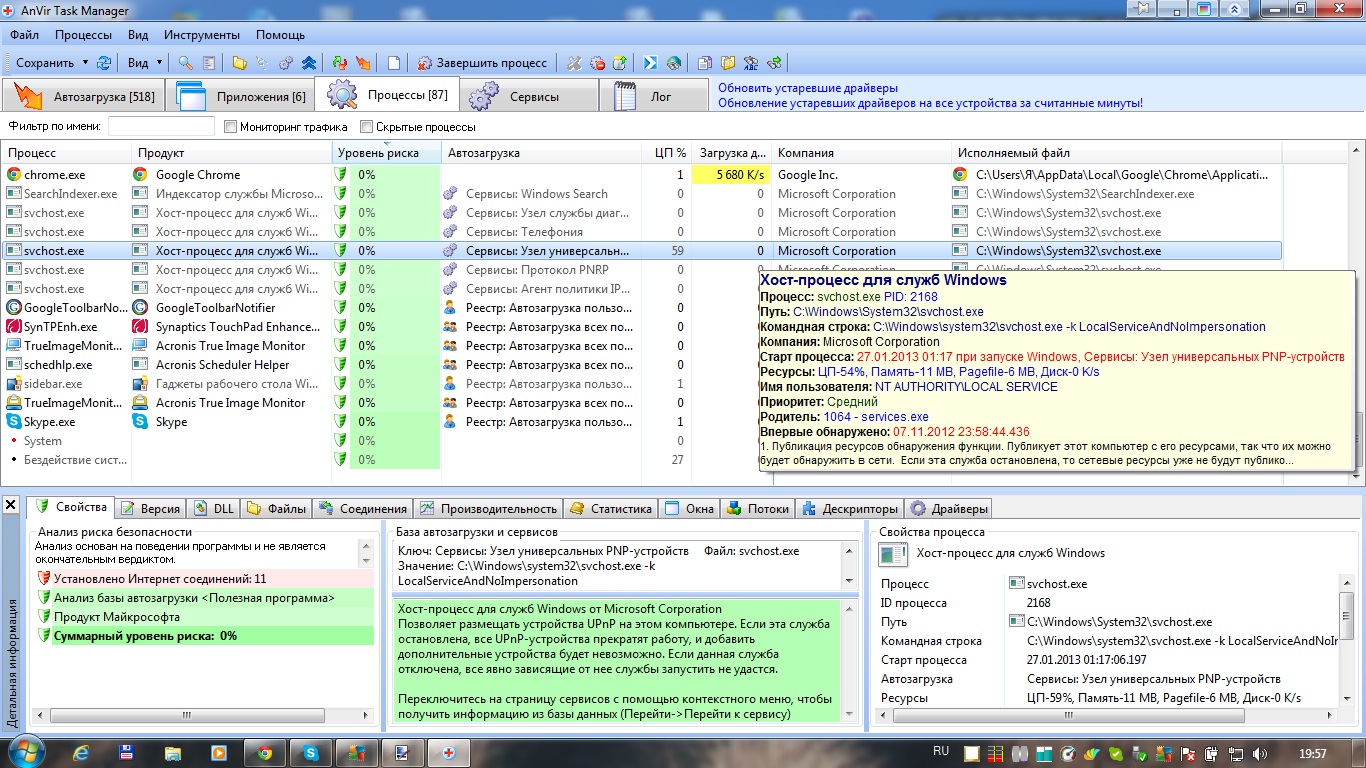The width and height of the screenshot is (1366, 768).
Task: Click the blue double-chevron toolbar icon
Action: coord(310,63)
